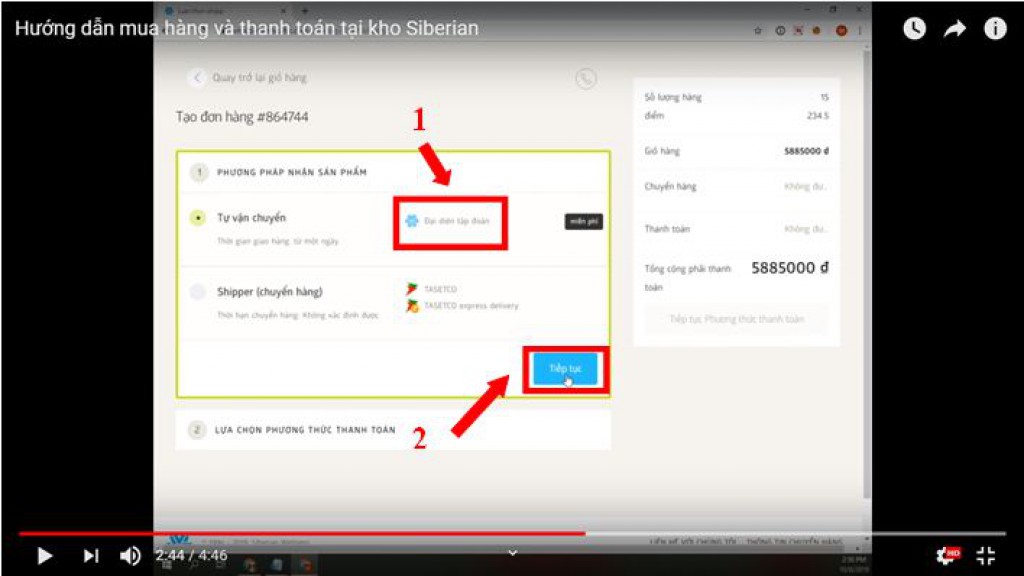Mute the video volume speaker icon
The height and width of the screenshot is (576, 1024).
[x=130, y=556]
